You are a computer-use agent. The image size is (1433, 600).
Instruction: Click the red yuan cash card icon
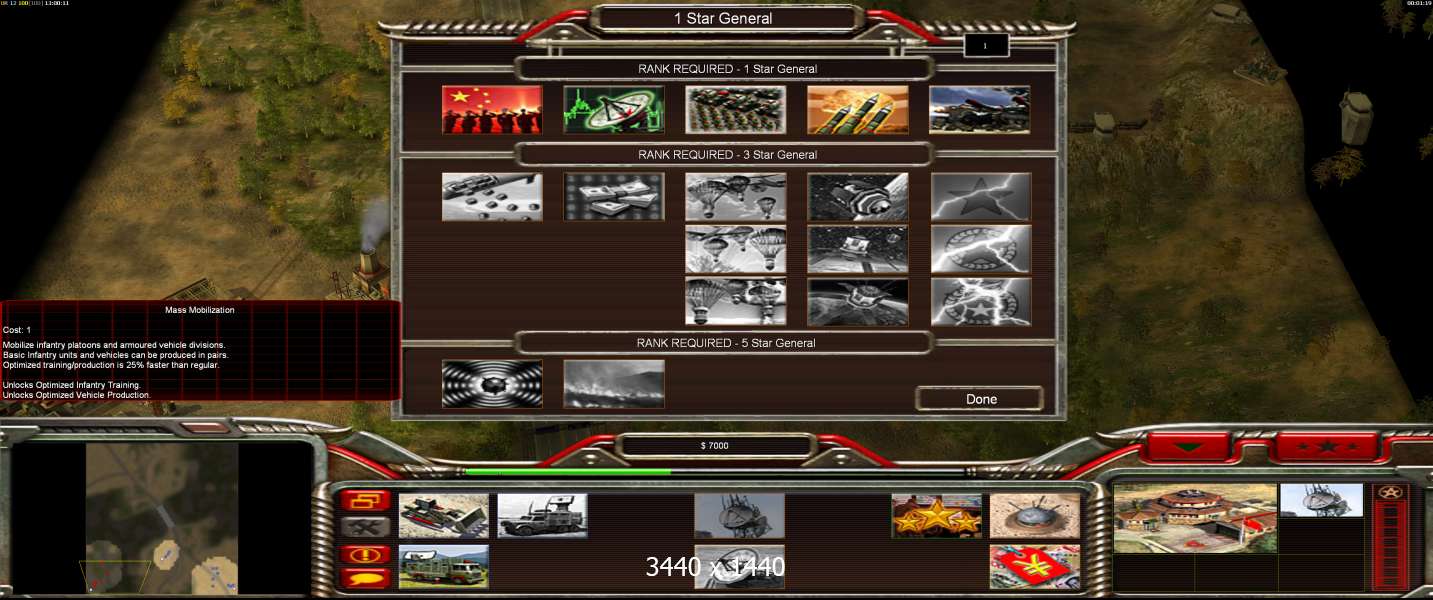pyautogui.click(x=1035, y=567)
